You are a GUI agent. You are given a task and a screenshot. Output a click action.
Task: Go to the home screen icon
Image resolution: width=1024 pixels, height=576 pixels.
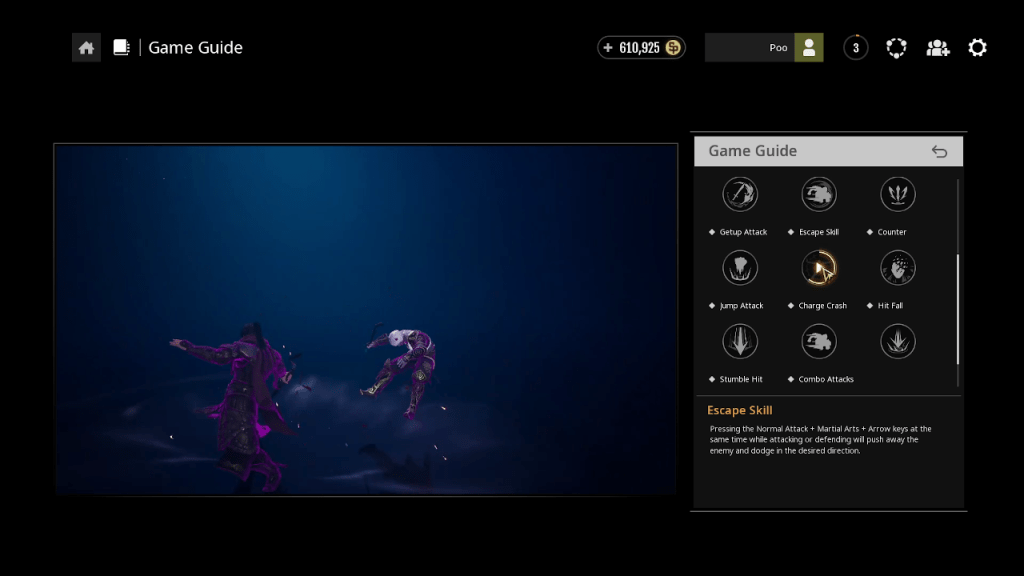pyautogui.click(x=86, y=48)
